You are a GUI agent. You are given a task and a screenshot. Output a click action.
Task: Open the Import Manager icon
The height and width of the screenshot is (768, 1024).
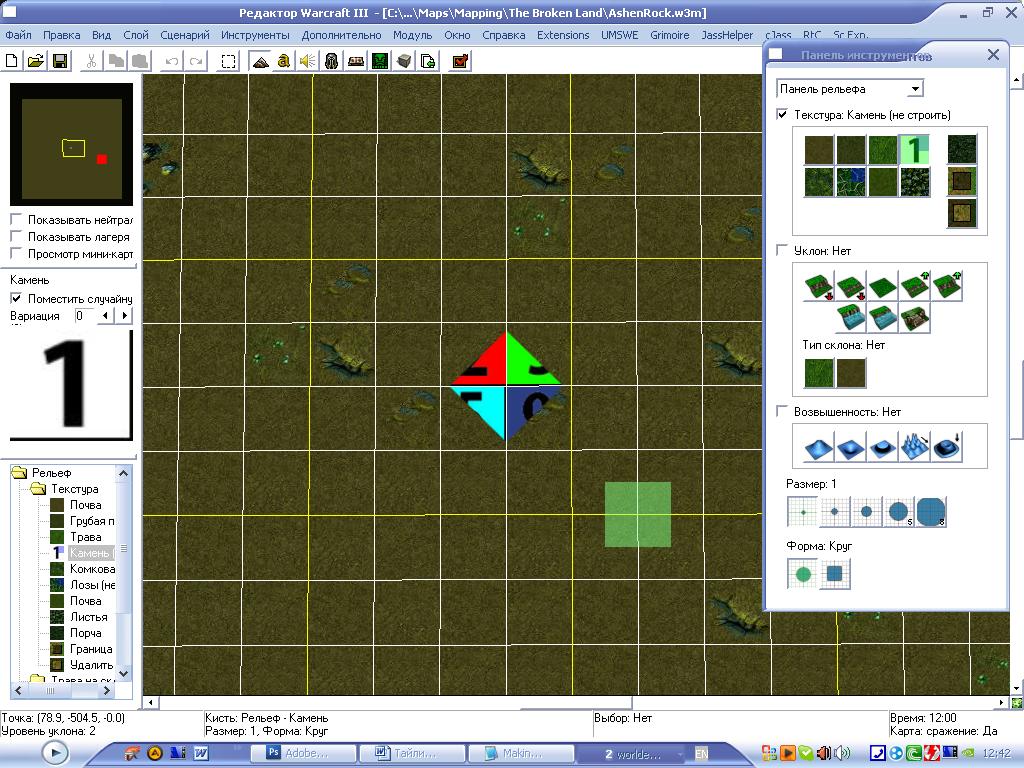click(428, 61)
